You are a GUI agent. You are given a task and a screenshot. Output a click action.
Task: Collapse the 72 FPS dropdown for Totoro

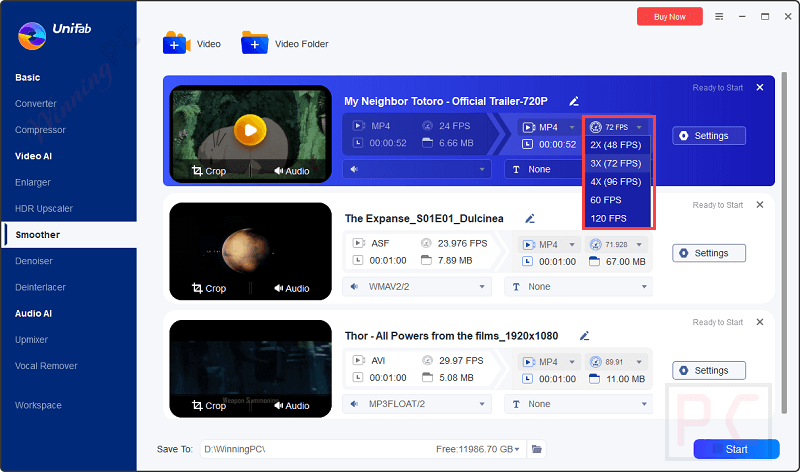coord(617,127)
